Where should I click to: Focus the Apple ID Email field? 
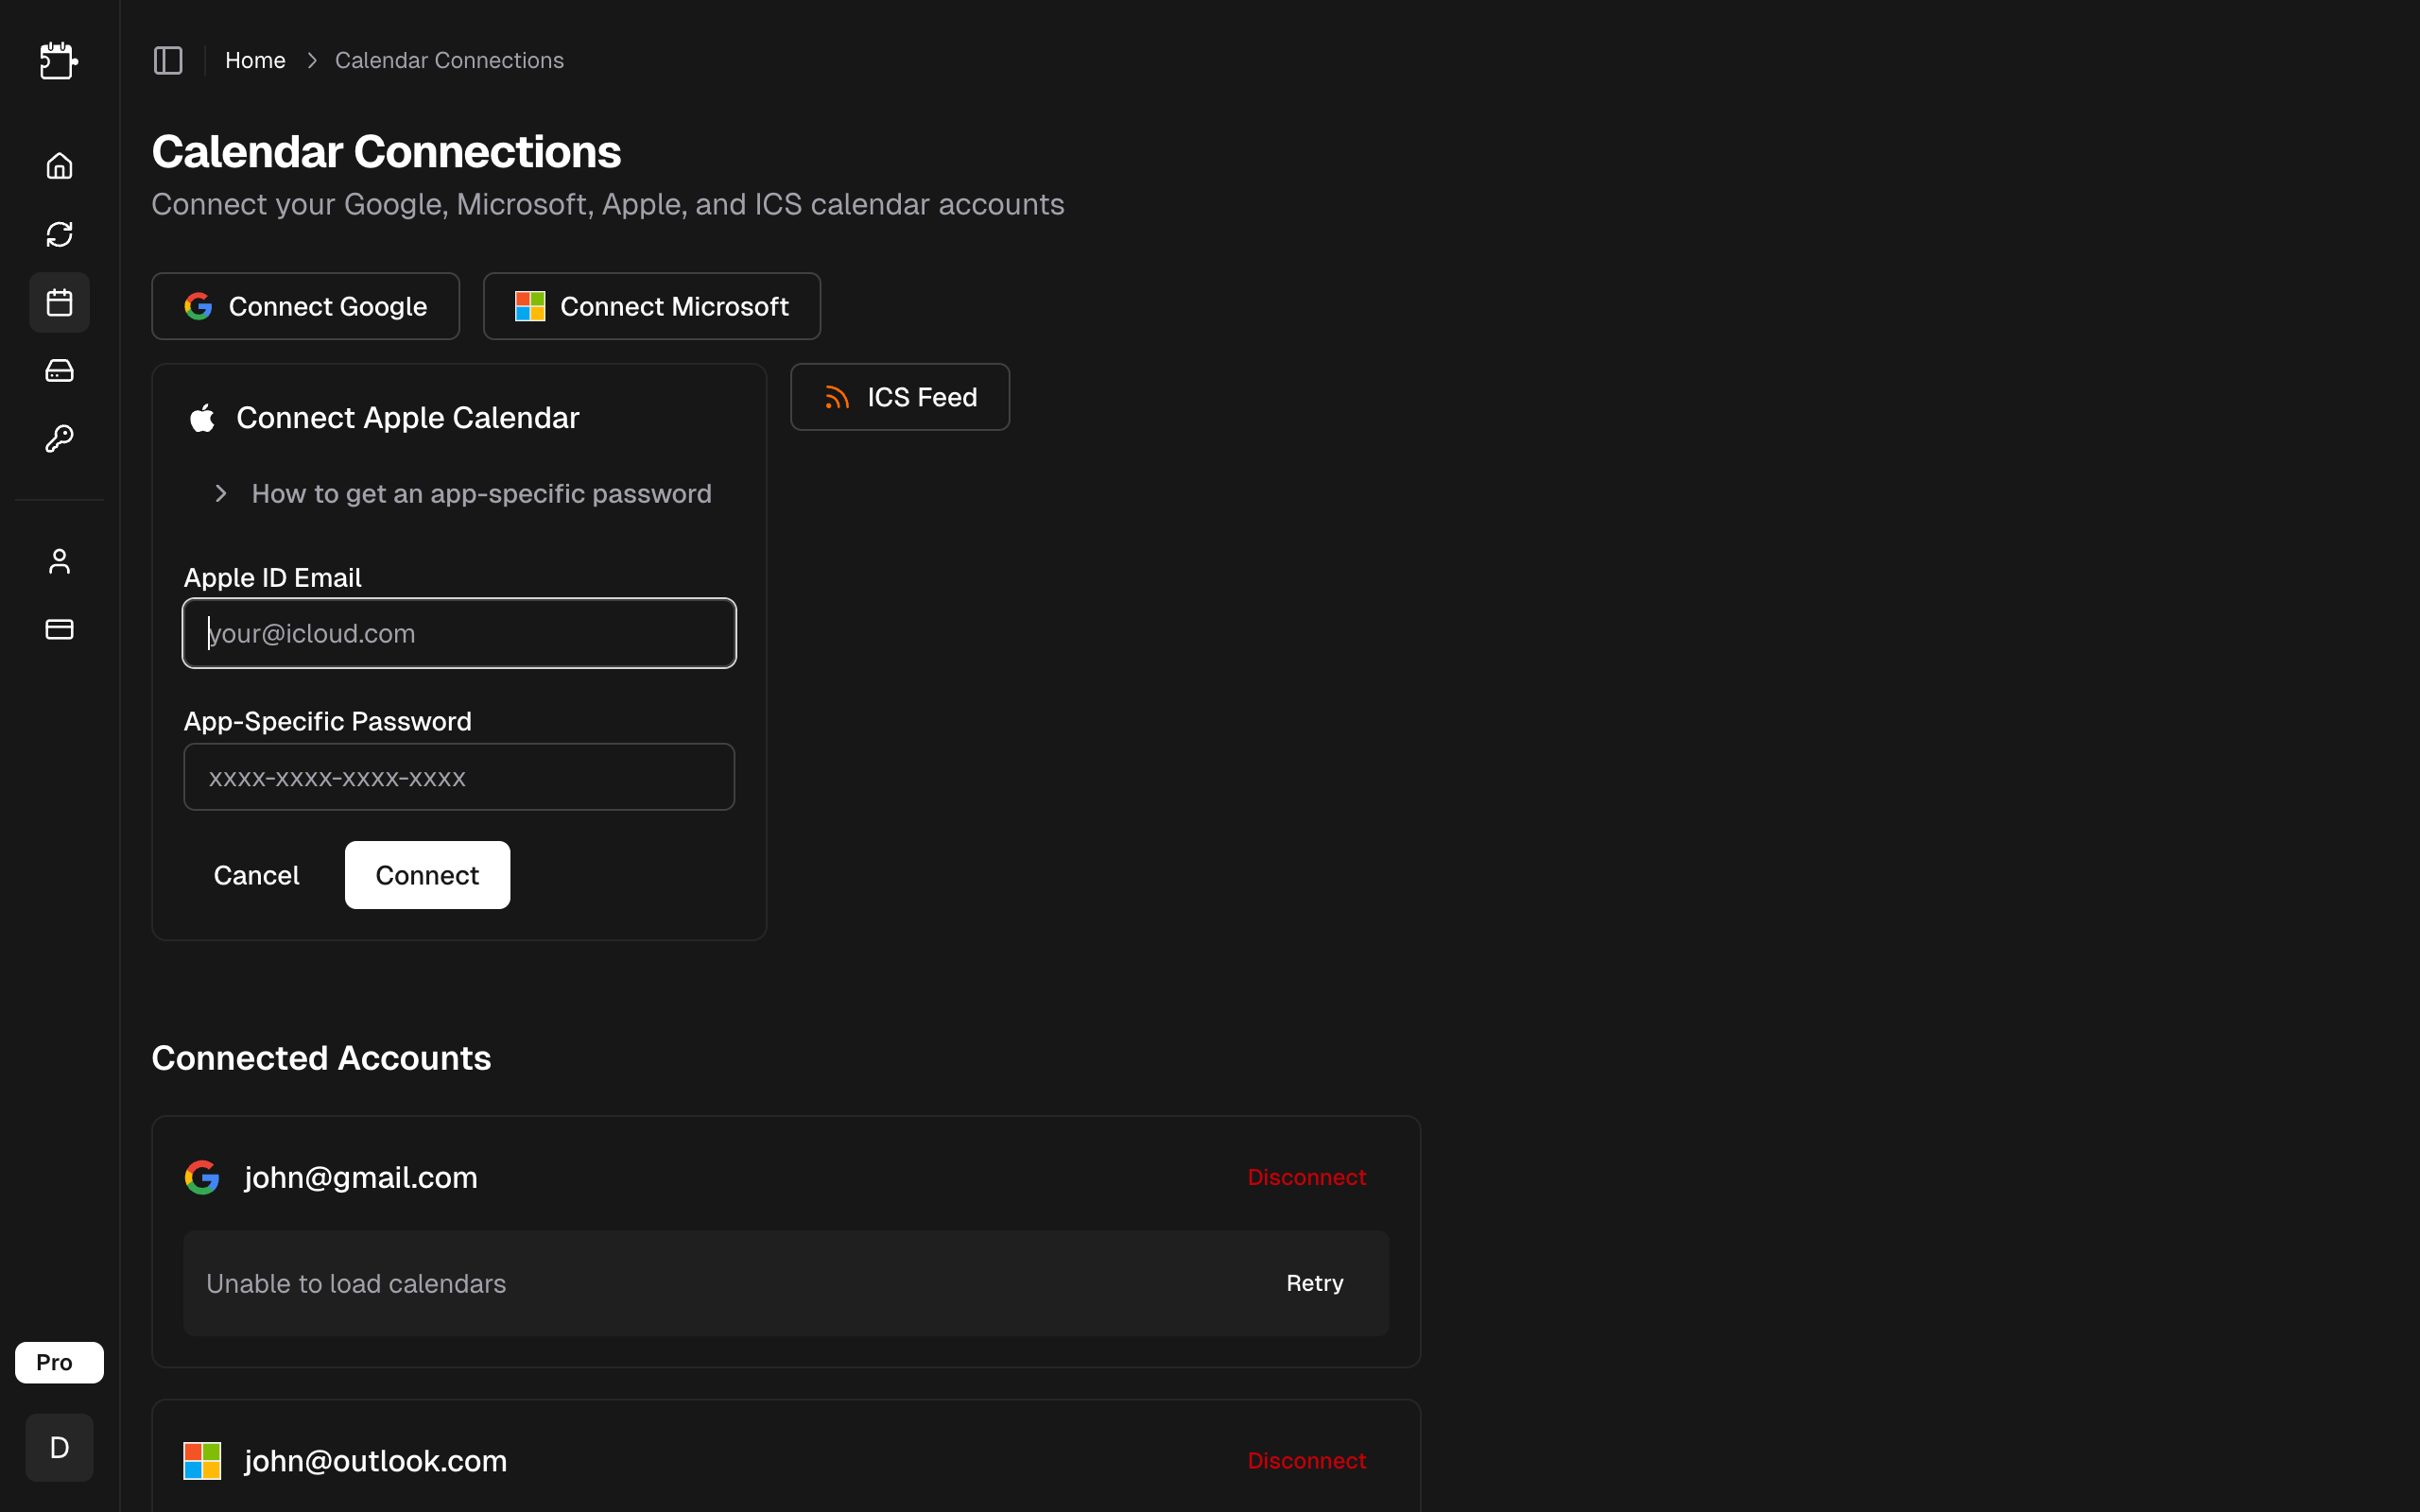click(459, 633)
